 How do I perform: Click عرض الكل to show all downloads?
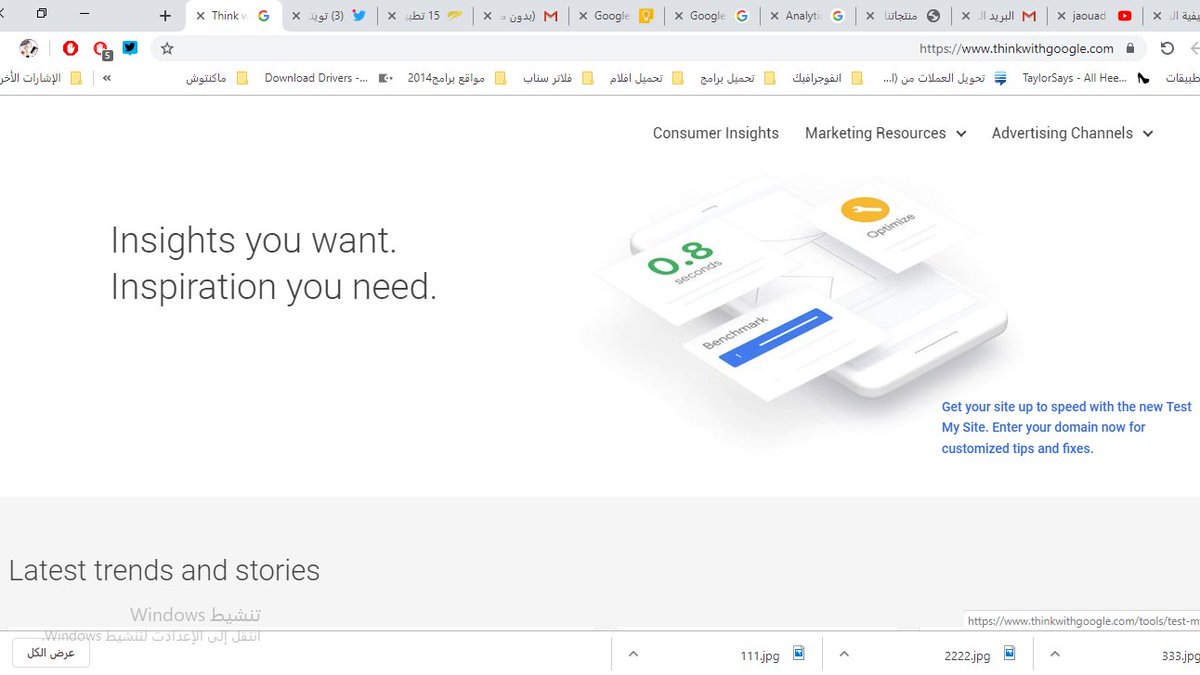[51, 653]
